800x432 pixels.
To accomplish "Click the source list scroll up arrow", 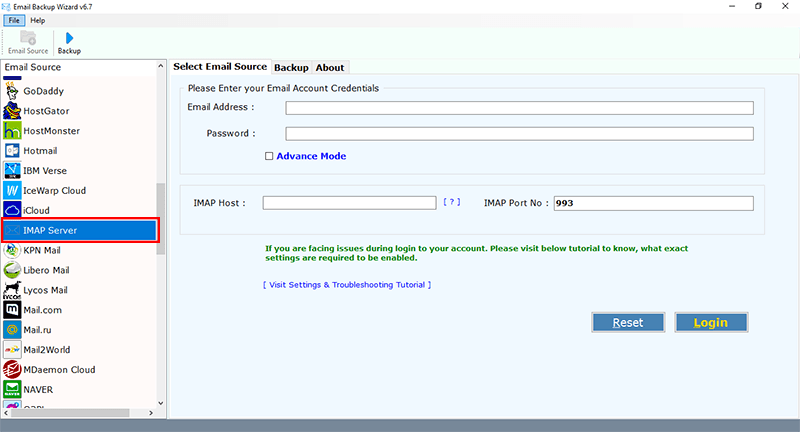I will point(161,66).
